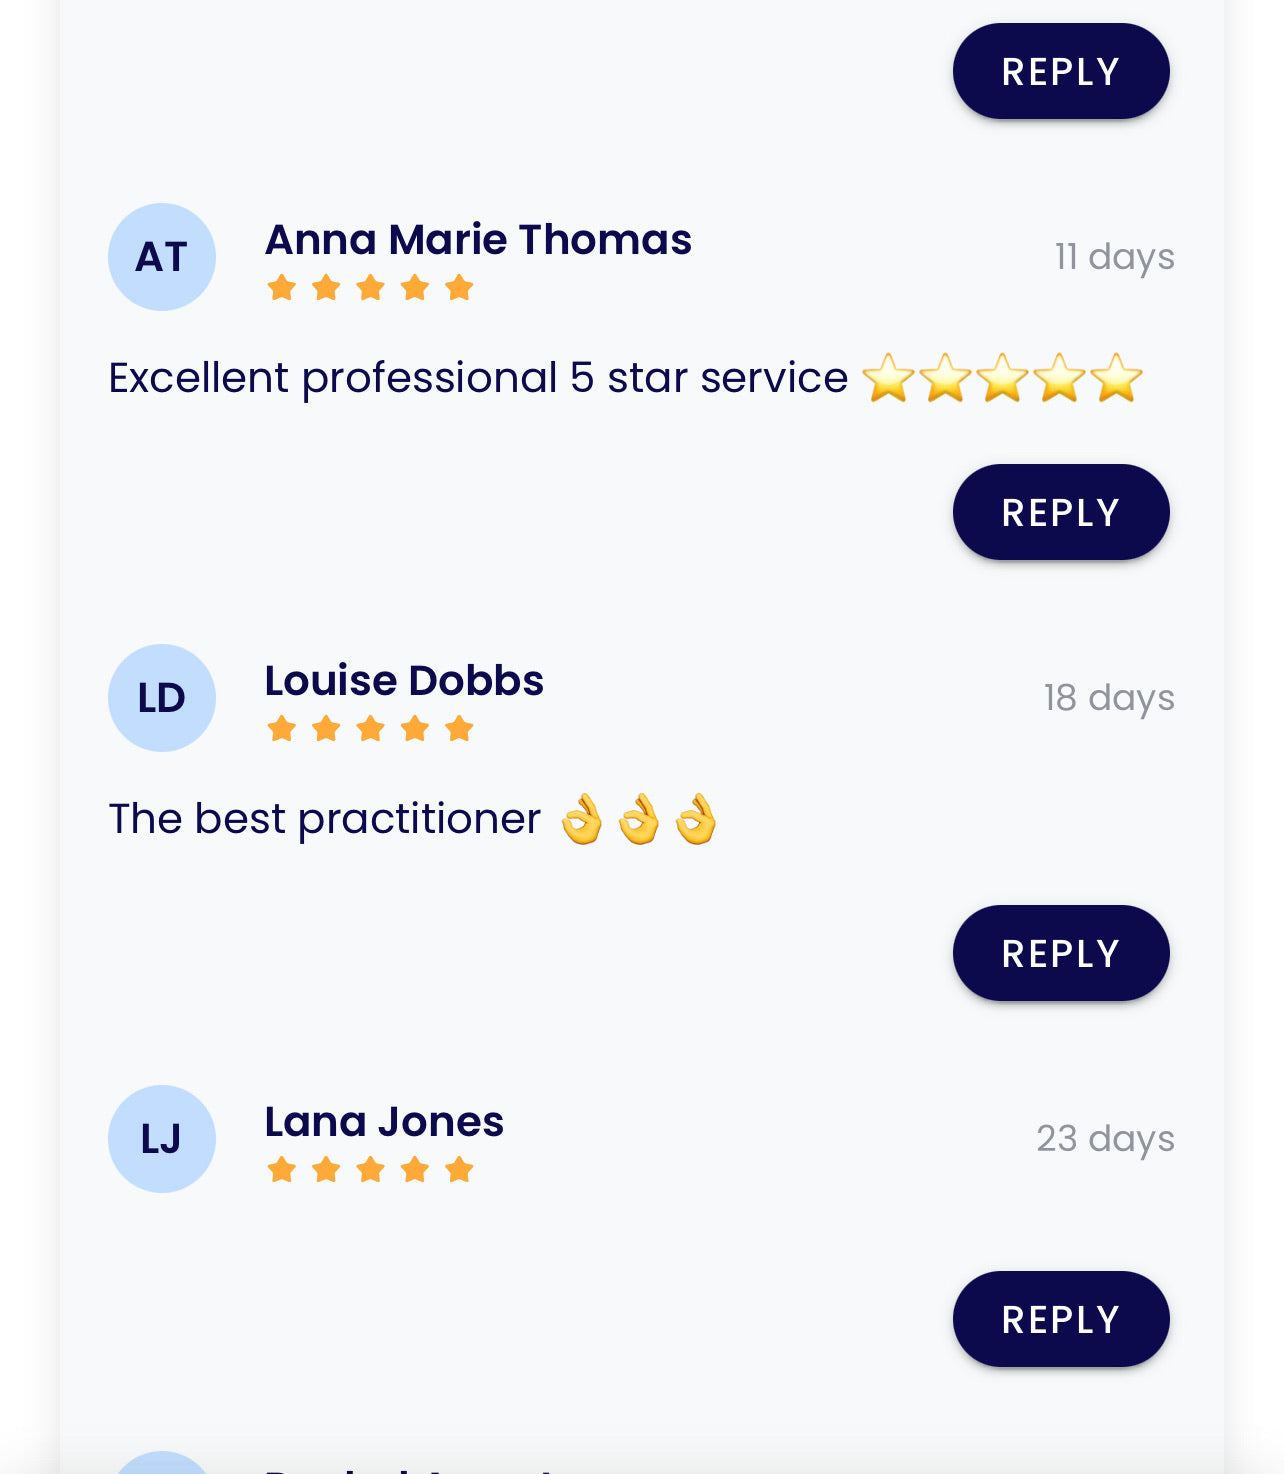Click Anna Marie Thomas's star rating
Image resolution: width=1284 pixels, height=1474 pixels.
tap(370, 288)
